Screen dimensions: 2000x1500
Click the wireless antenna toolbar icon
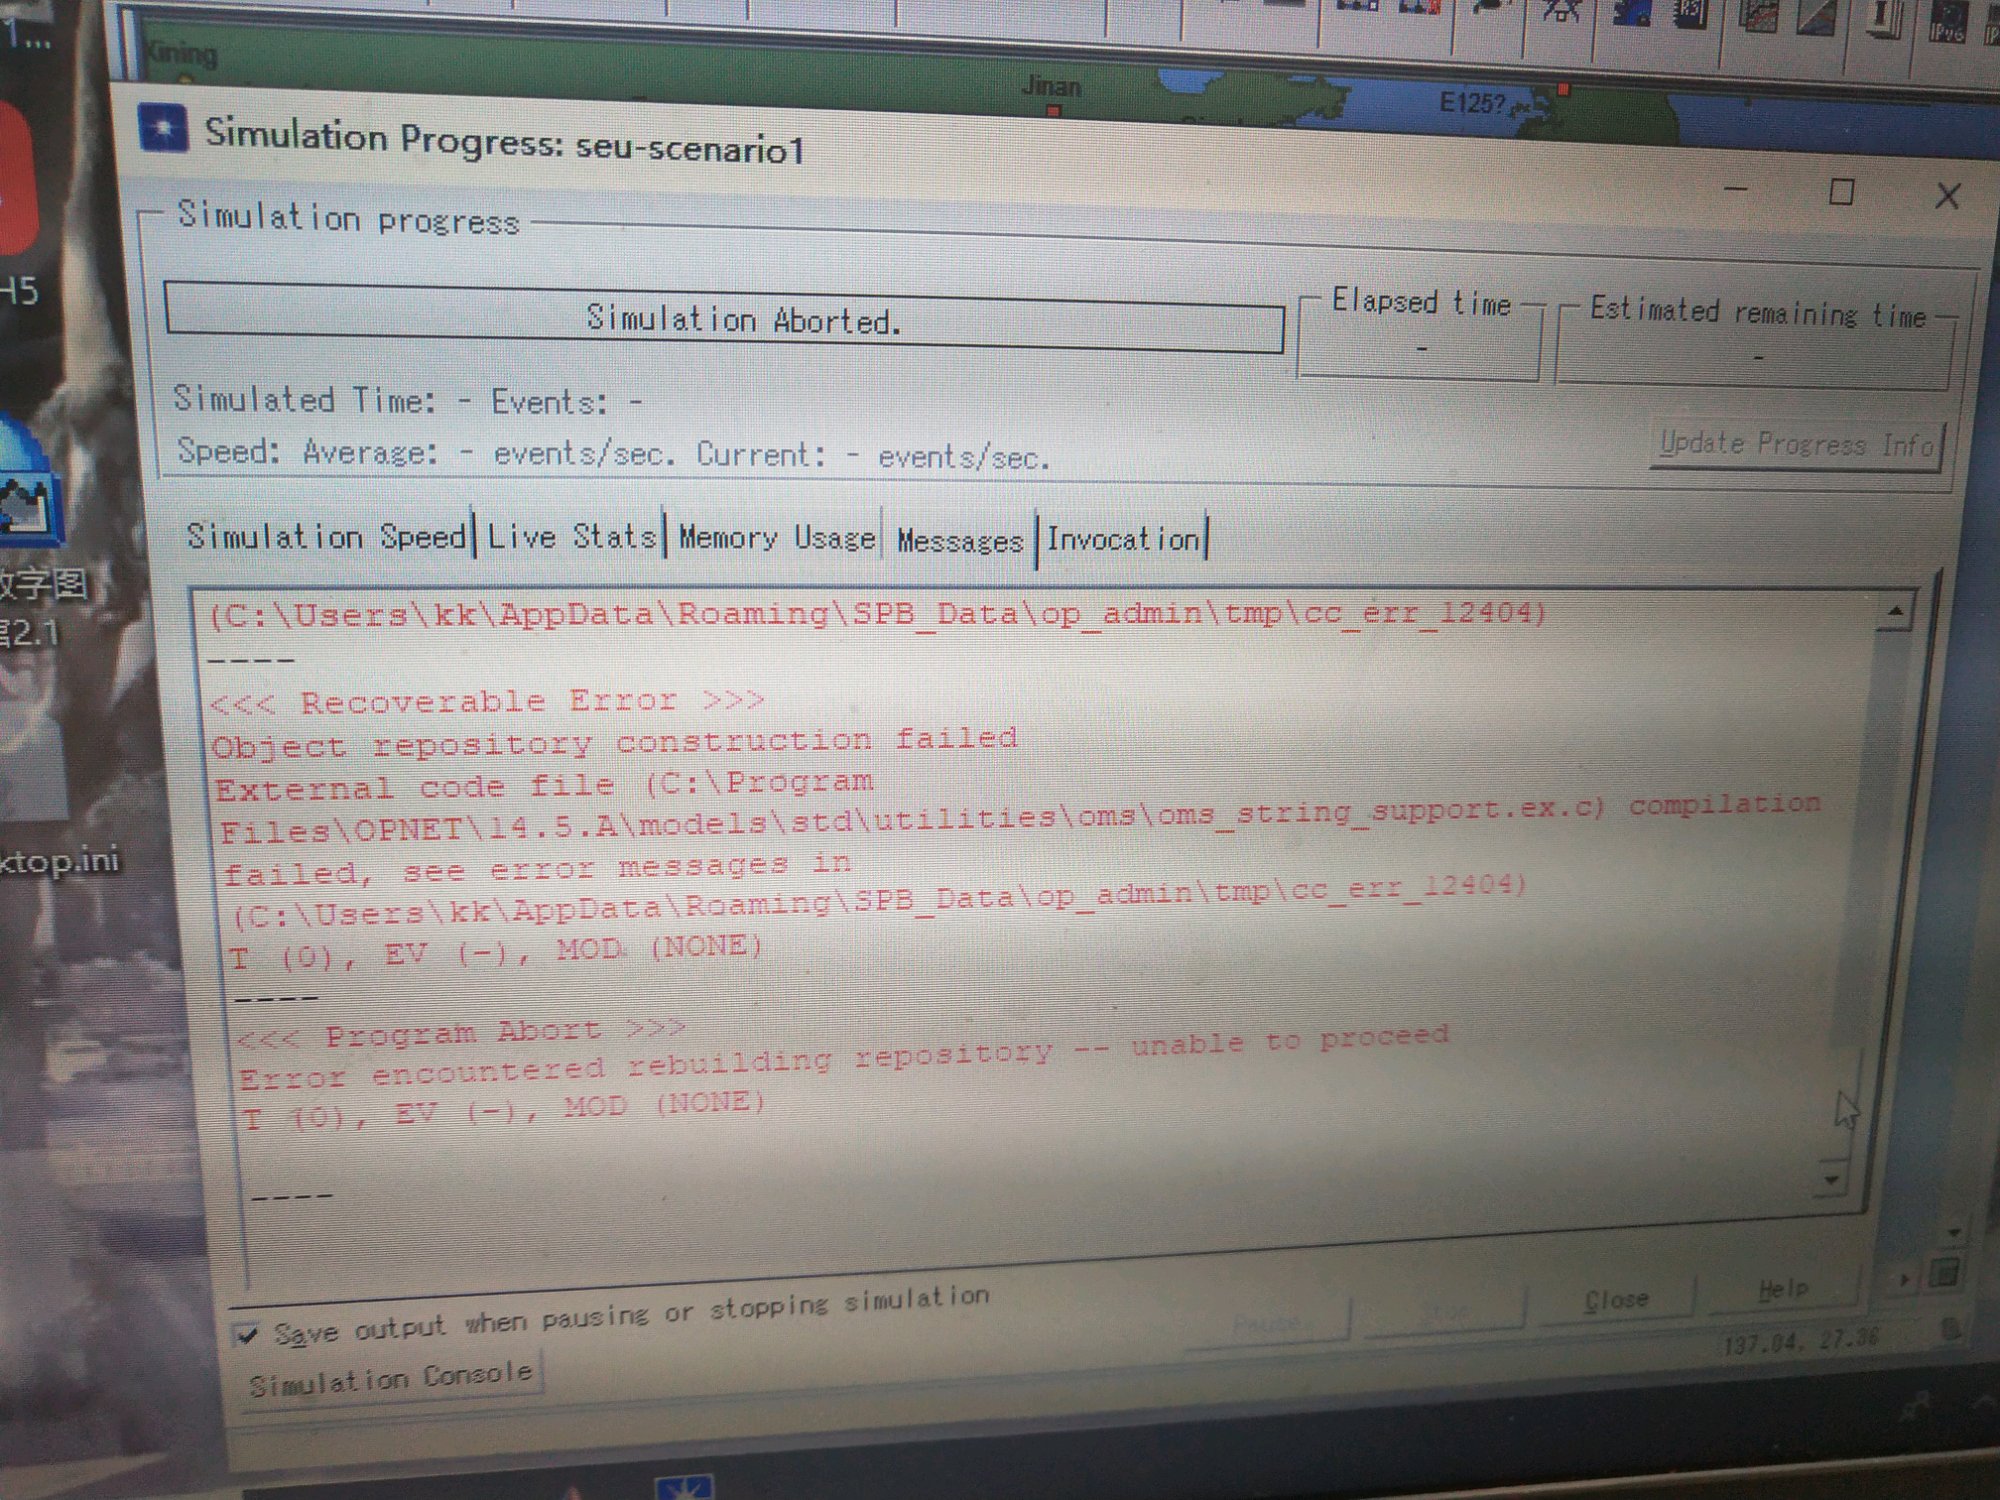pyautogui.click(x=1561, y=12)
